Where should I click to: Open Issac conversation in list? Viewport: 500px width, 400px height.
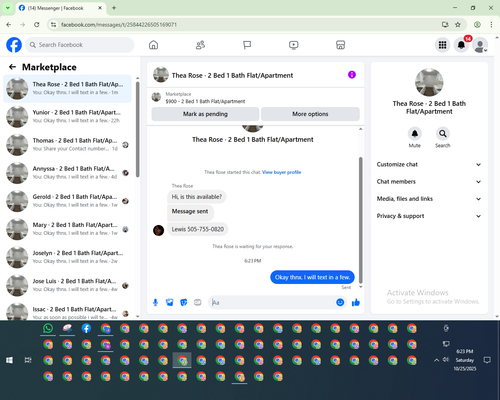click(68, 311)
